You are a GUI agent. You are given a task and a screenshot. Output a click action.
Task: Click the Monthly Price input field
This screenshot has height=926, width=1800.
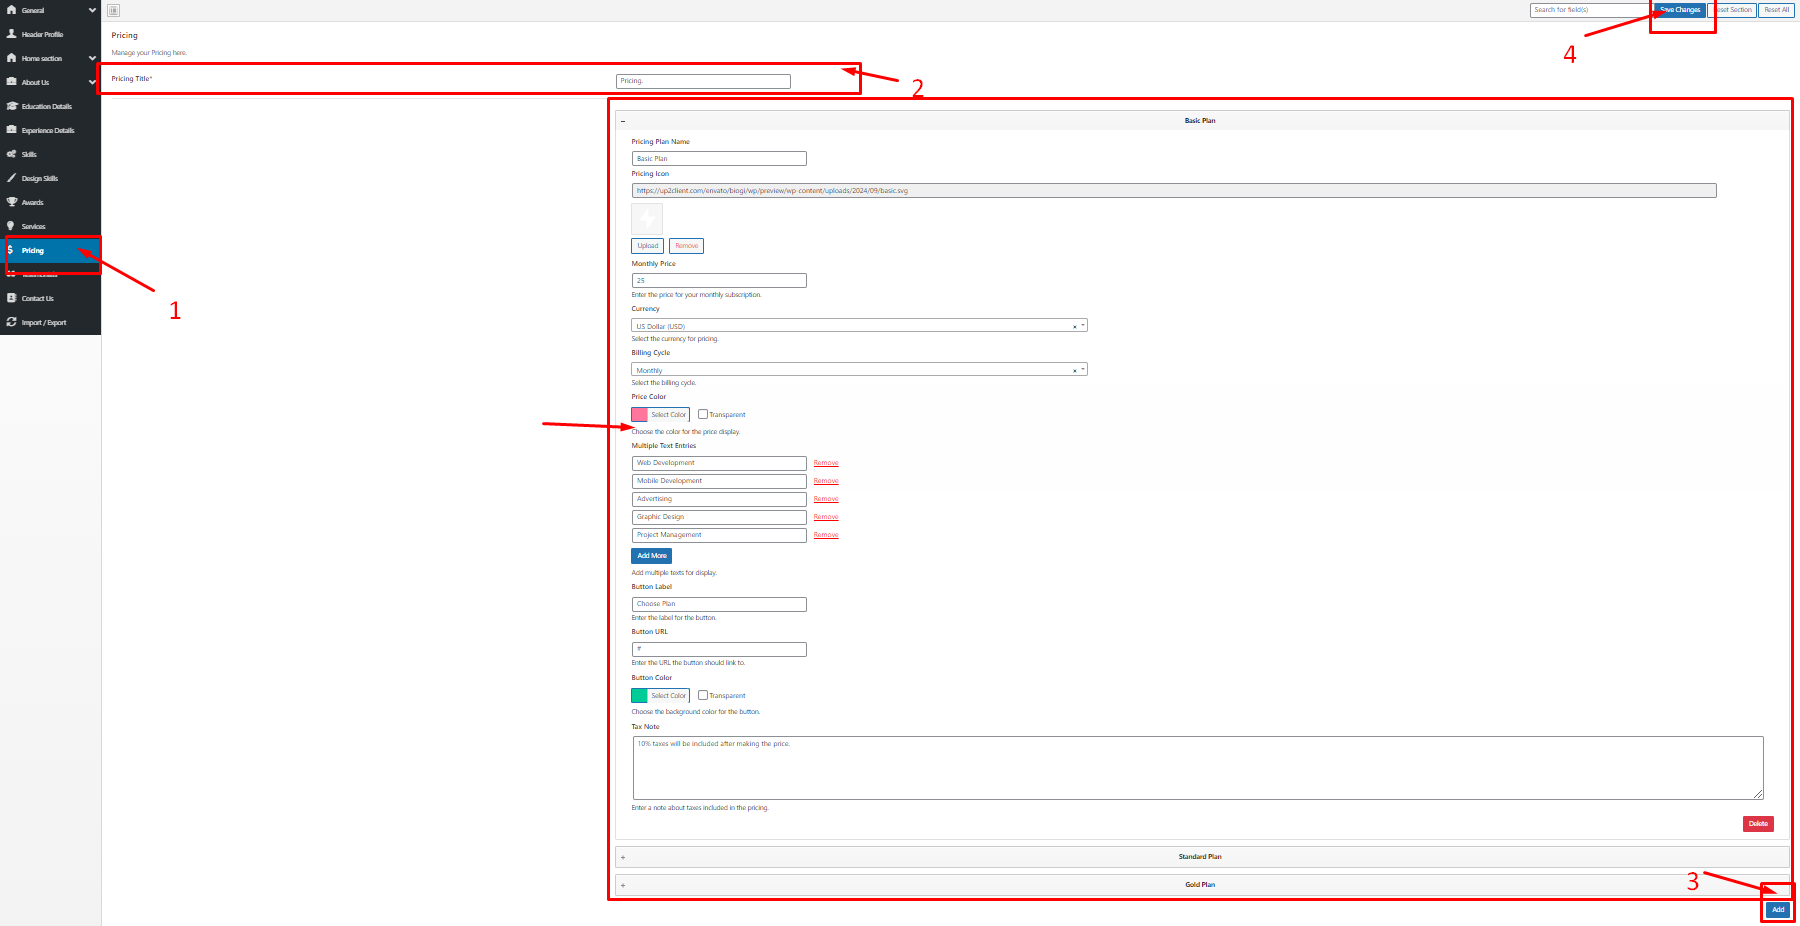[x=718, y=281]
